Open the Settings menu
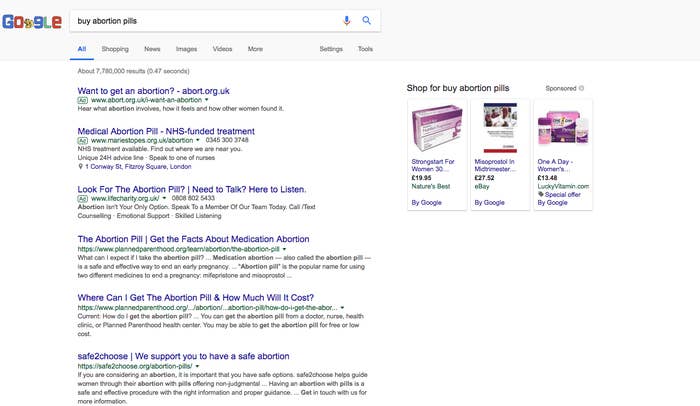The width and height of the screenshot is (700, 406). tap(331, 49)
